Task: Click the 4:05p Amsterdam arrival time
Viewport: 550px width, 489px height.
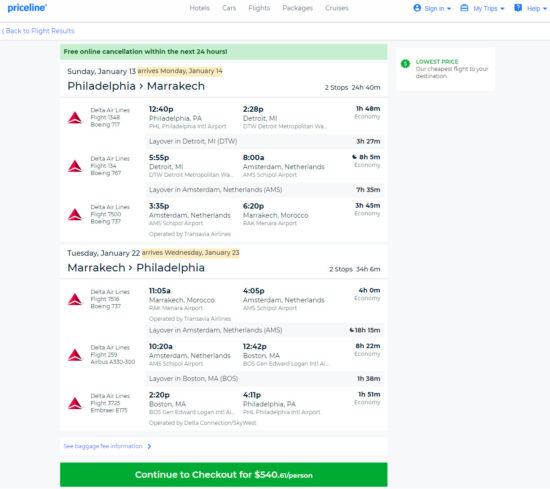Action: (x=254, y=291)
